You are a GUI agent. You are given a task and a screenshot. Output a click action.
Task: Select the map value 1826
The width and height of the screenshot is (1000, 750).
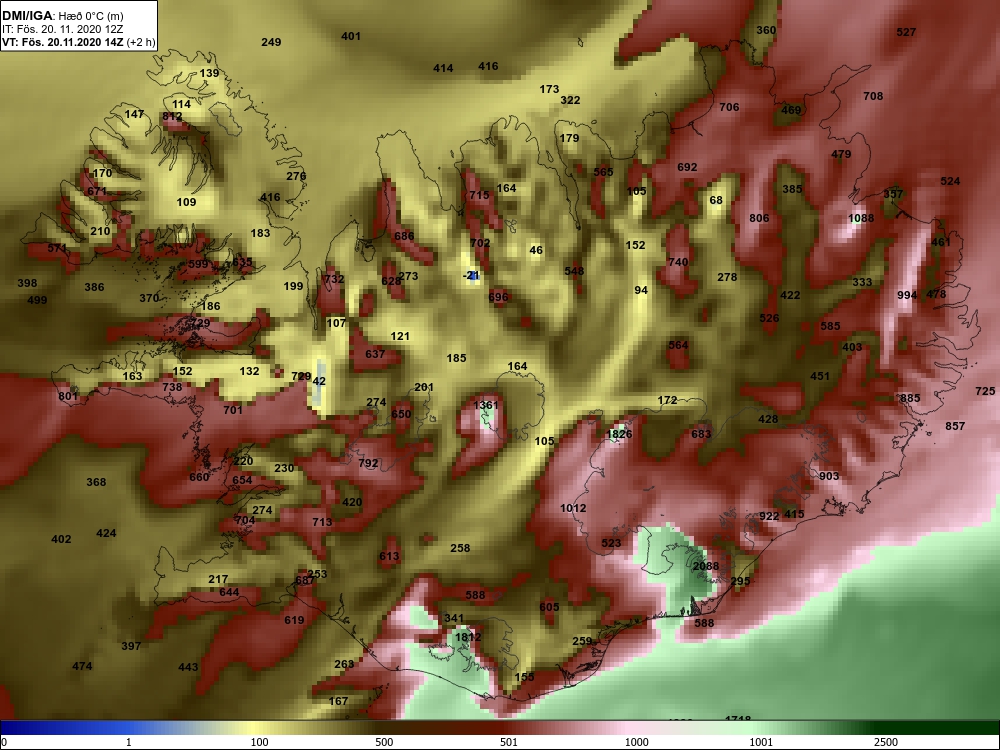click(619, 434)
